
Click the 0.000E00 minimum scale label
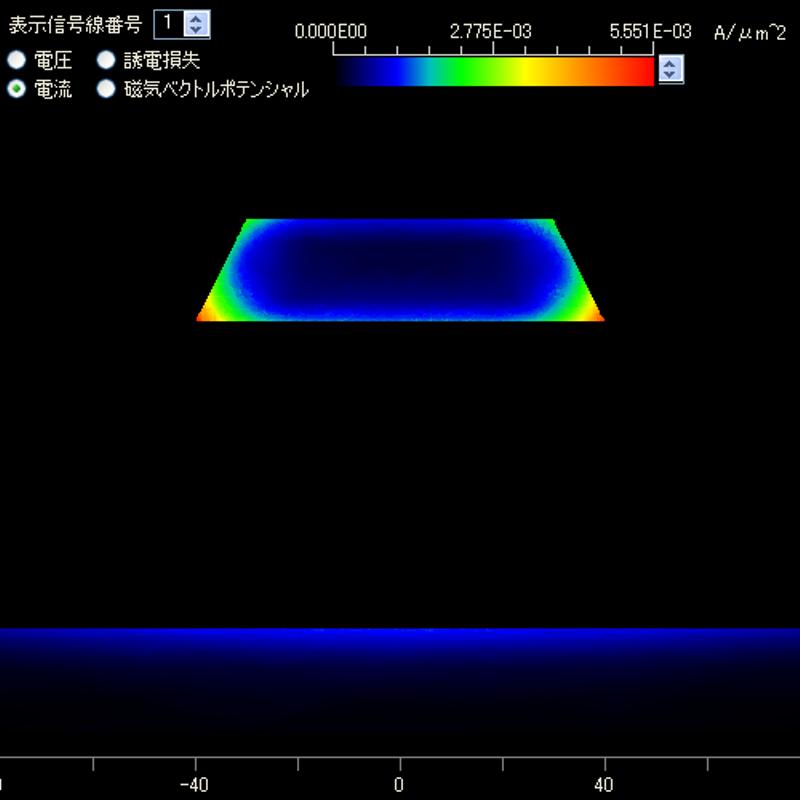331,31
